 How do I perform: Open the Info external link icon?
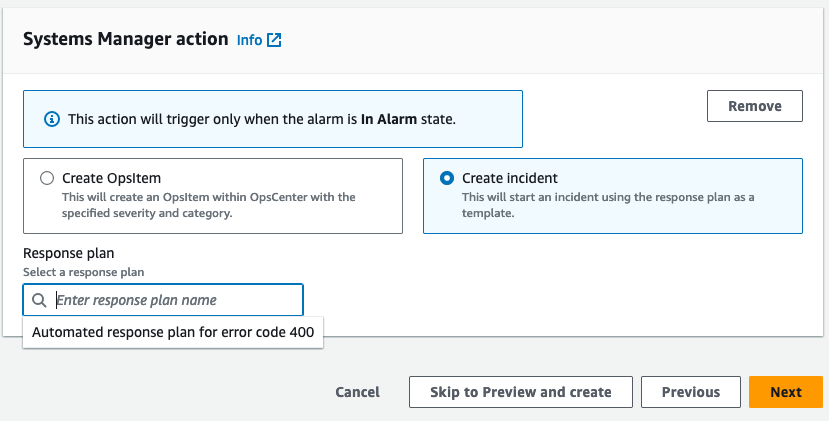click(x=274, y=40)
